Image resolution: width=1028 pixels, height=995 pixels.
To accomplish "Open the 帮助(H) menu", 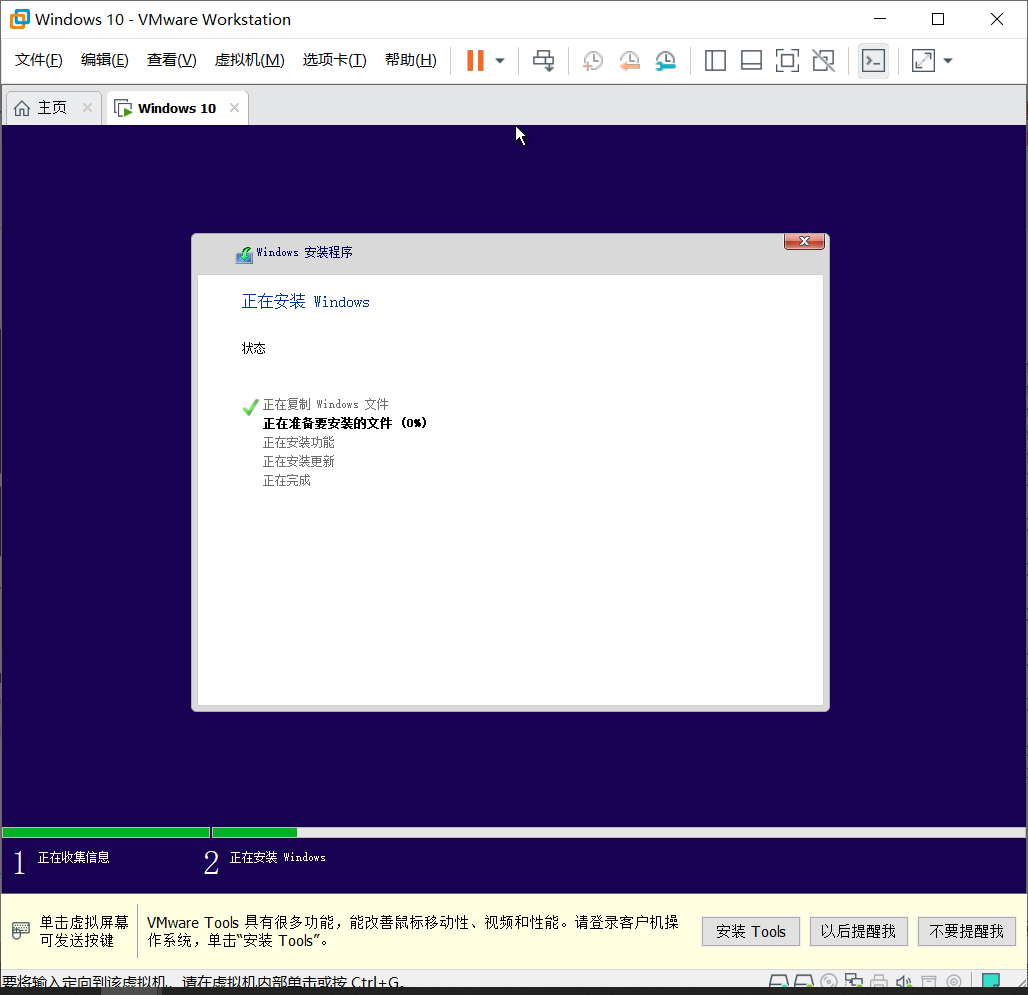I will pos(411,60).
